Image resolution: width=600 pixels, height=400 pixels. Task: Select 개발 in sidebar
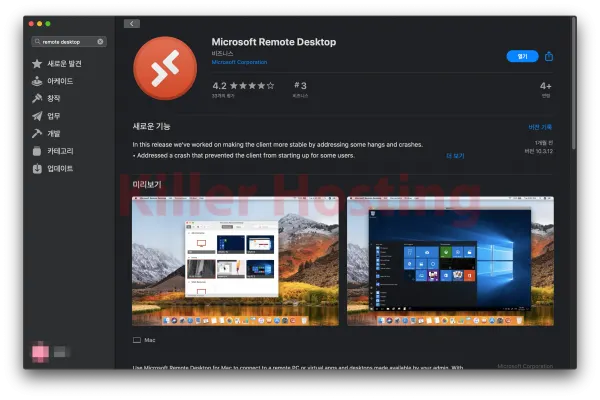[54, 133]
